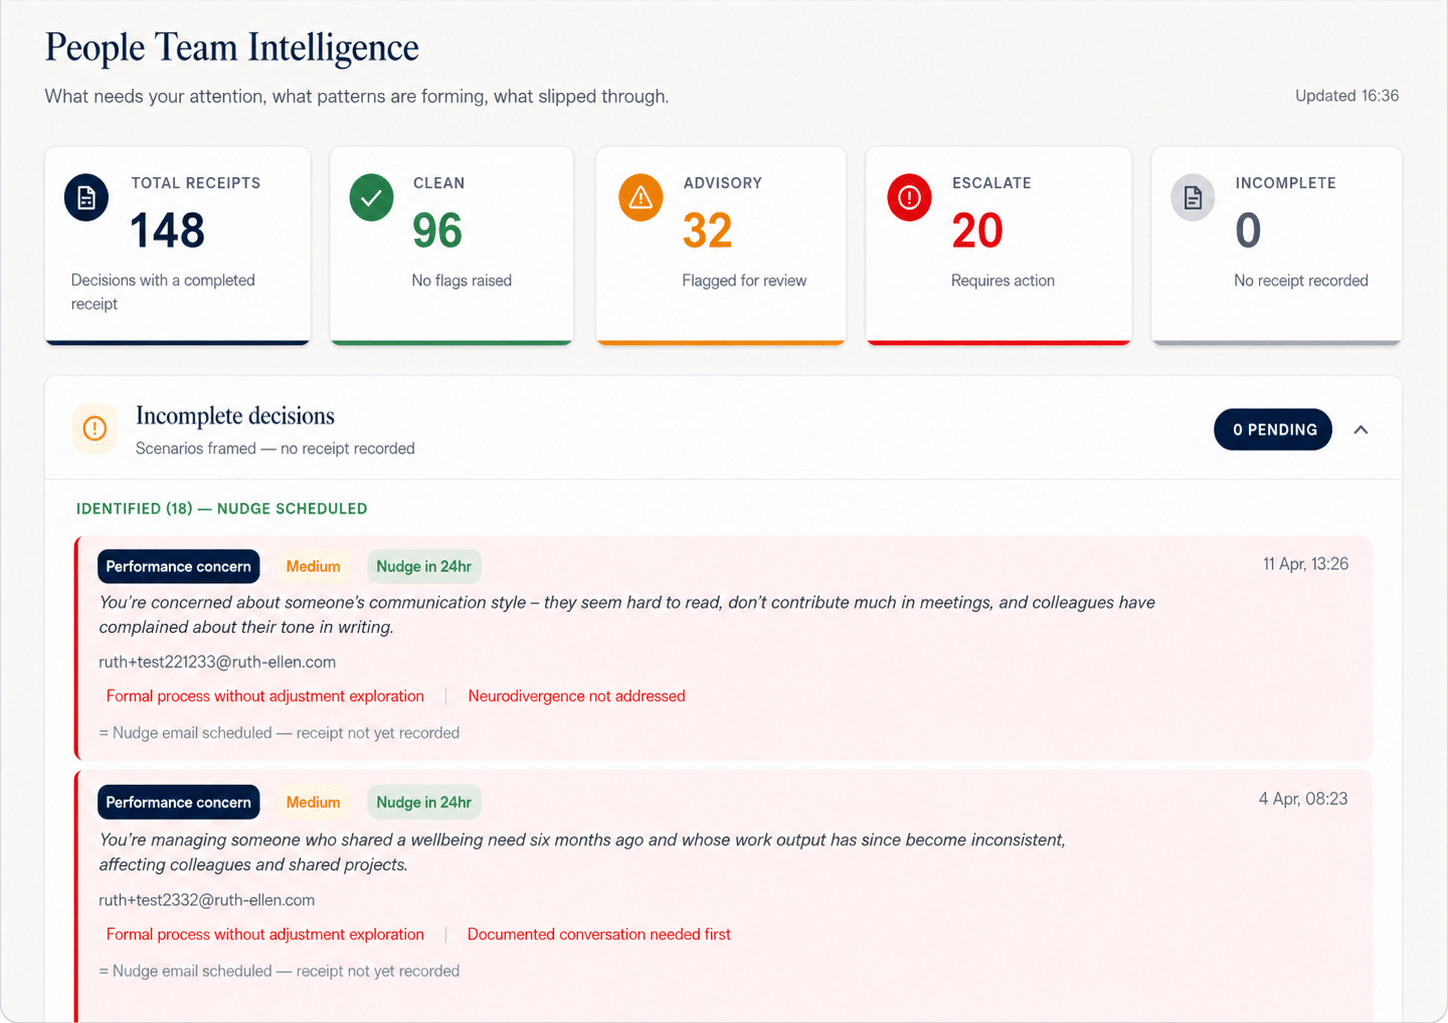Viewport: 1448px width, 1023px height.
Task: Click the Incomplete decisions orange alert icon
Action: tap(95, 429)
